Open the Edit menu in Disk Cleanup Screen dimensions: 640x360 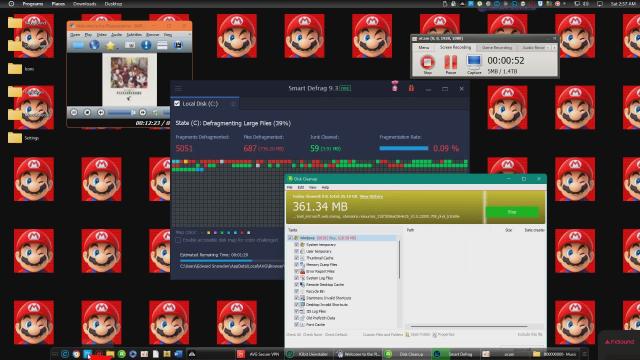point(301,187)
